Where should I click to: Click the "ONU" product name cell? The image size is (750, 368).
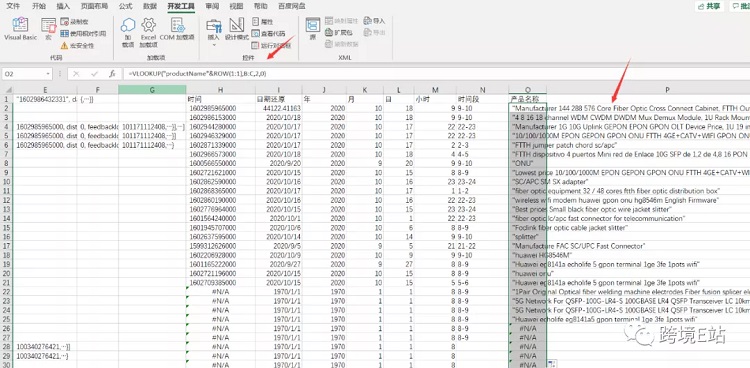pos(528,163)
